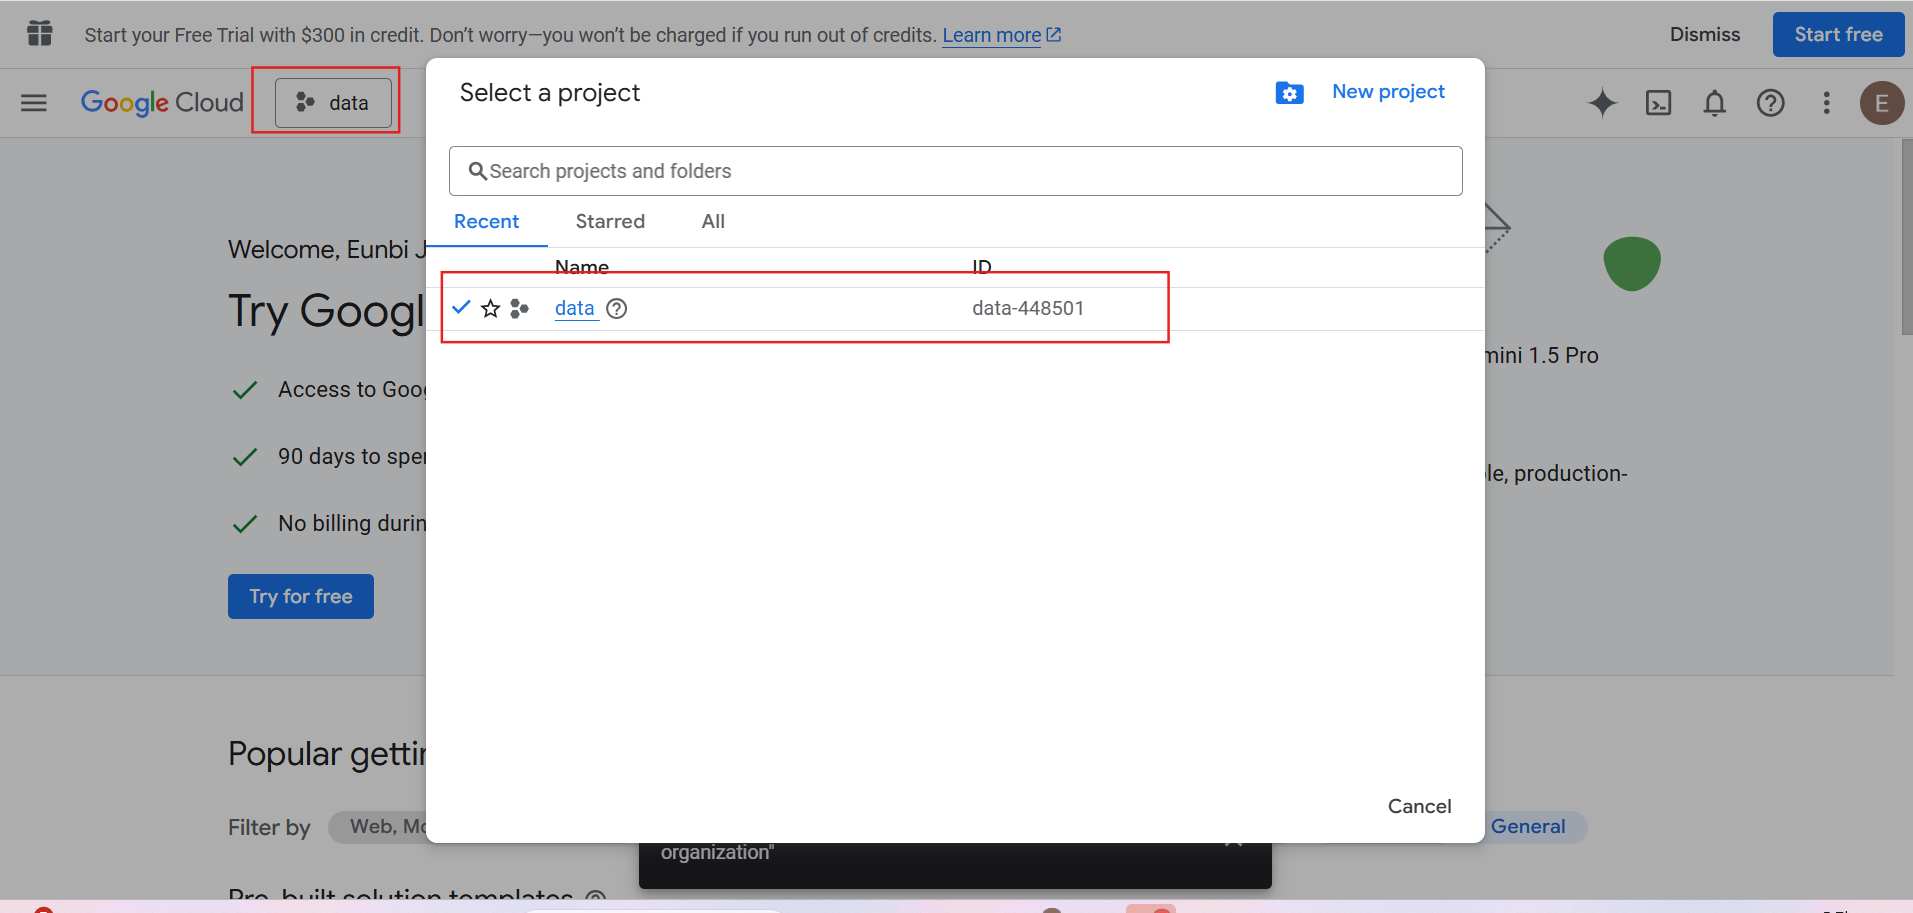Screen dimensions: 1913x913
Task: Open the Gemini AI sparkle icon
Action: 1602,102
